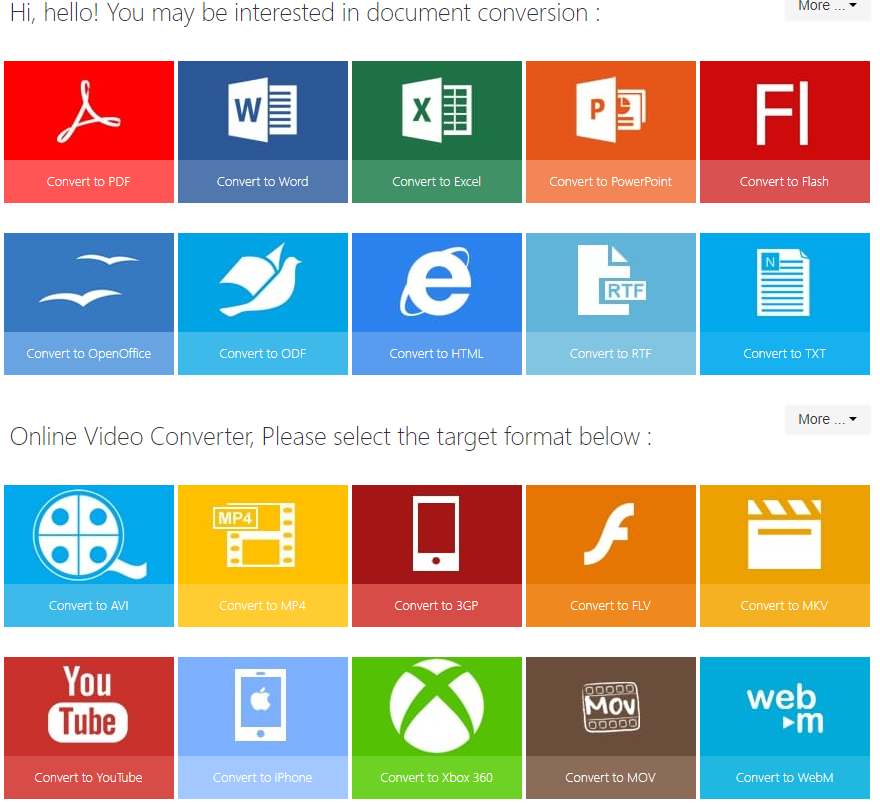Choose the WebM logo icon
Image resolution: width=880 pixels, height=804 pixels.
(x=785, y=709)
